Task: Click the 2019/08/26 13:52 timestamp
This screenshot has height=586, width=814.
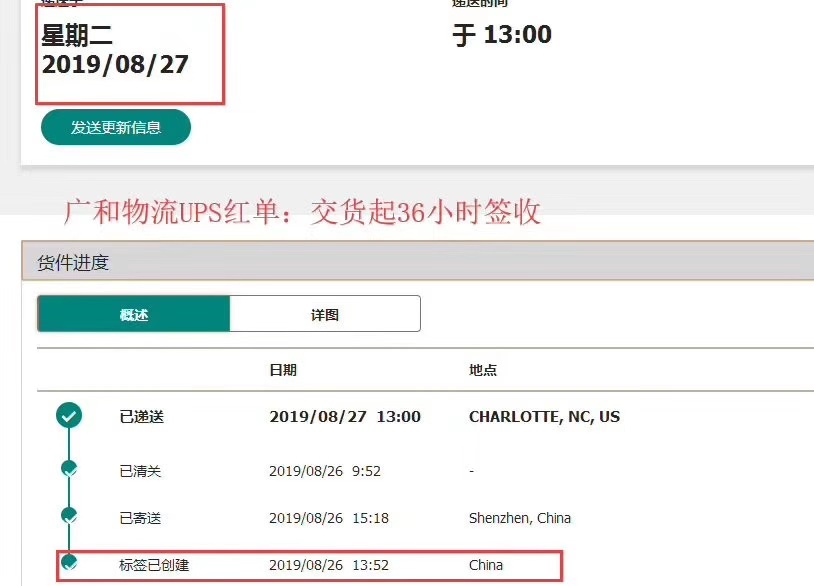Action: [x=328, y=565]
